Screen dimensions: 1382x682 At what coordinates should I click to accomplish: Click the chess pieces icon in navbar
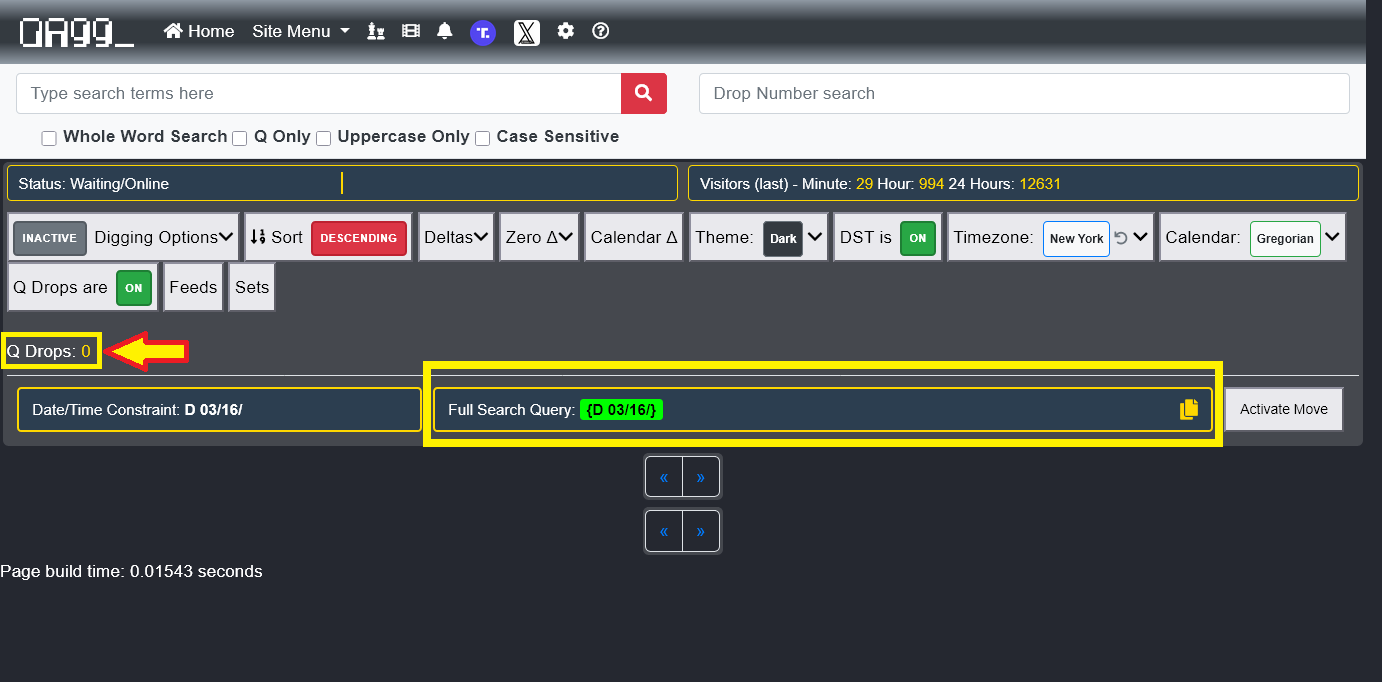click(x=376, y=31)
